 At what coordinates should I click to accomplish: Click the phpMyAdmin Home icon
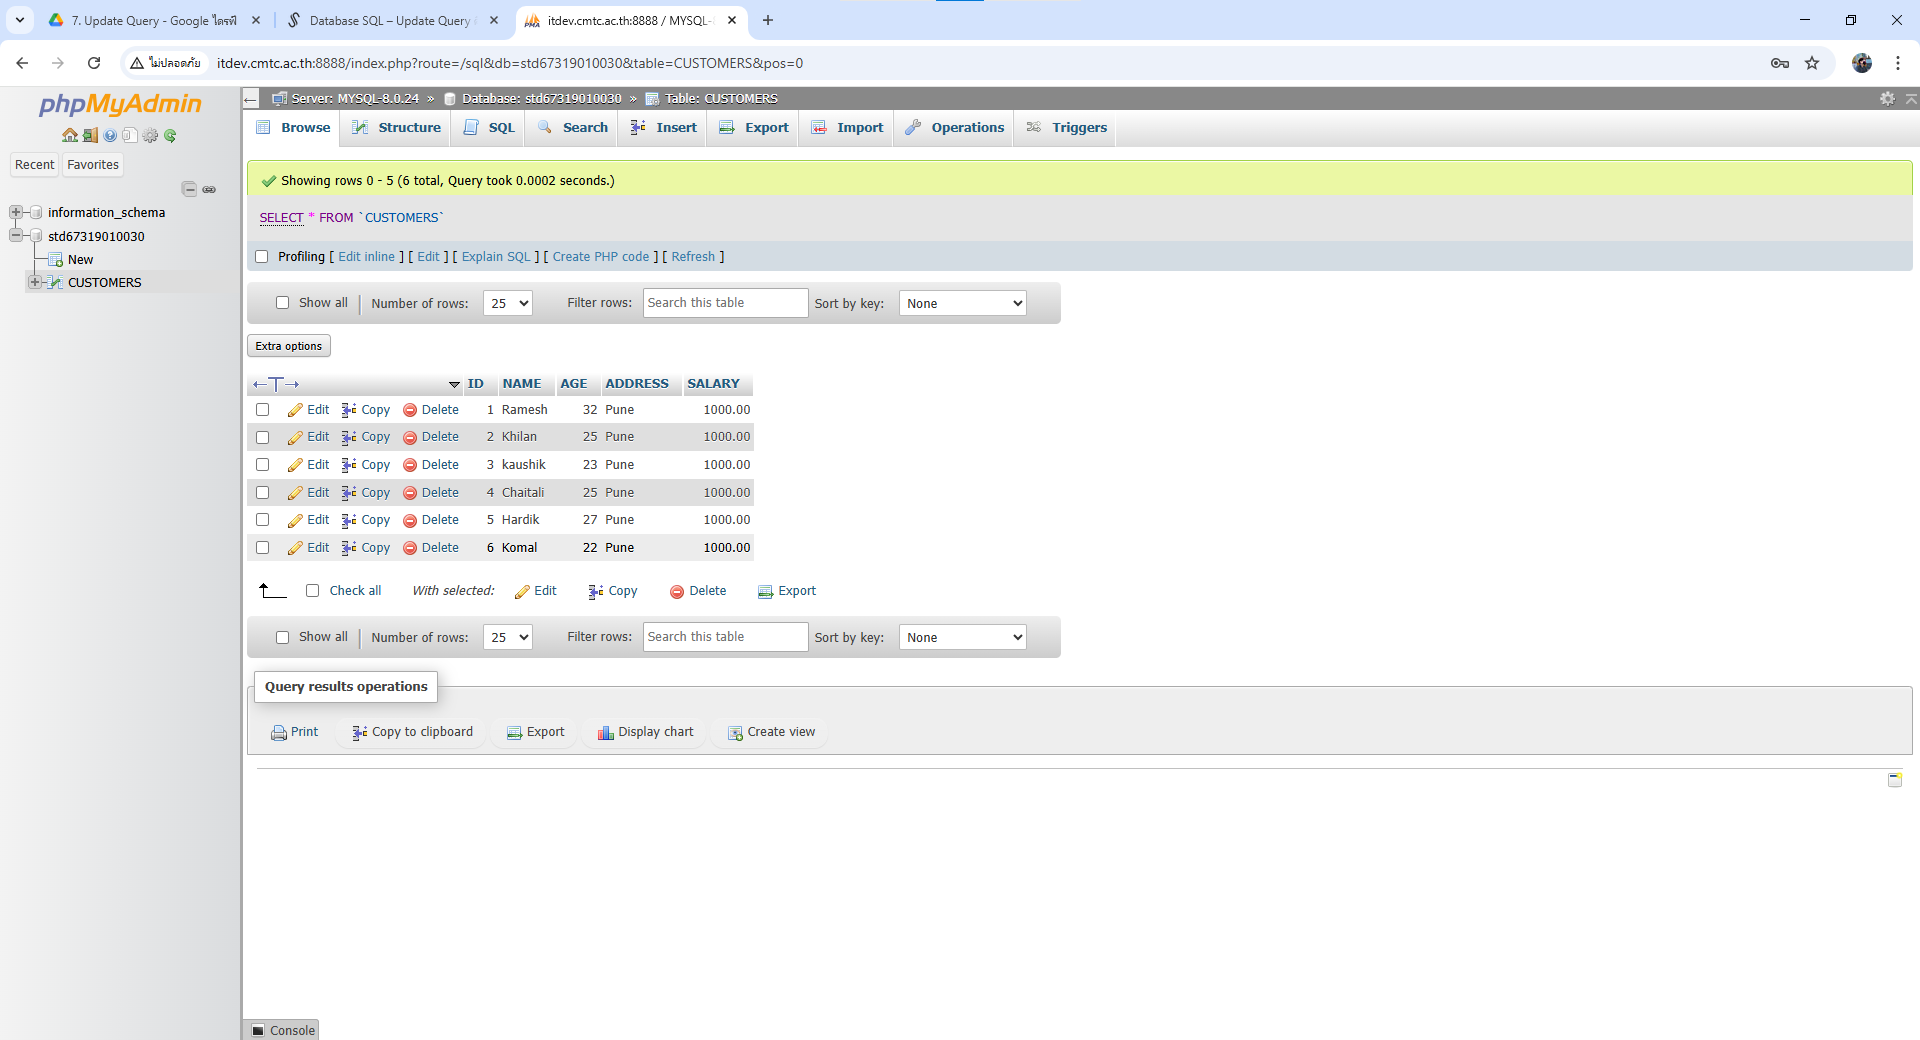tap(69, 136)
